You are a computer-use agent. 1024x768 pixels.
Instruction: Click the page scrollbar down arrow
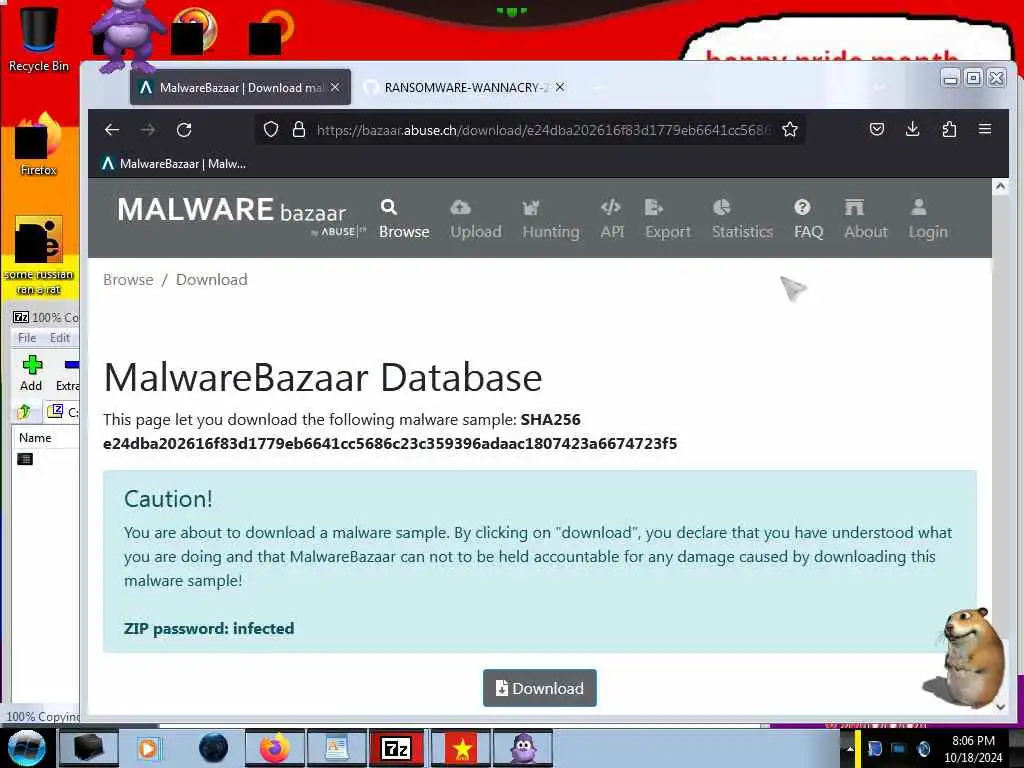pos(1000,707)
